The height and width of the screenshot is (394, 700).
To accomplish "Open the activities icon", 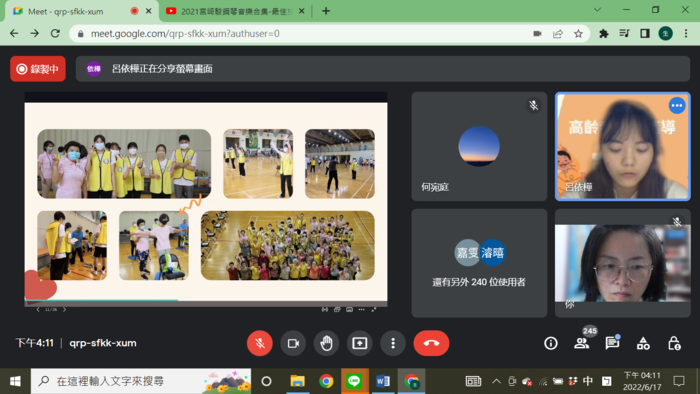I will coord(643,343).
